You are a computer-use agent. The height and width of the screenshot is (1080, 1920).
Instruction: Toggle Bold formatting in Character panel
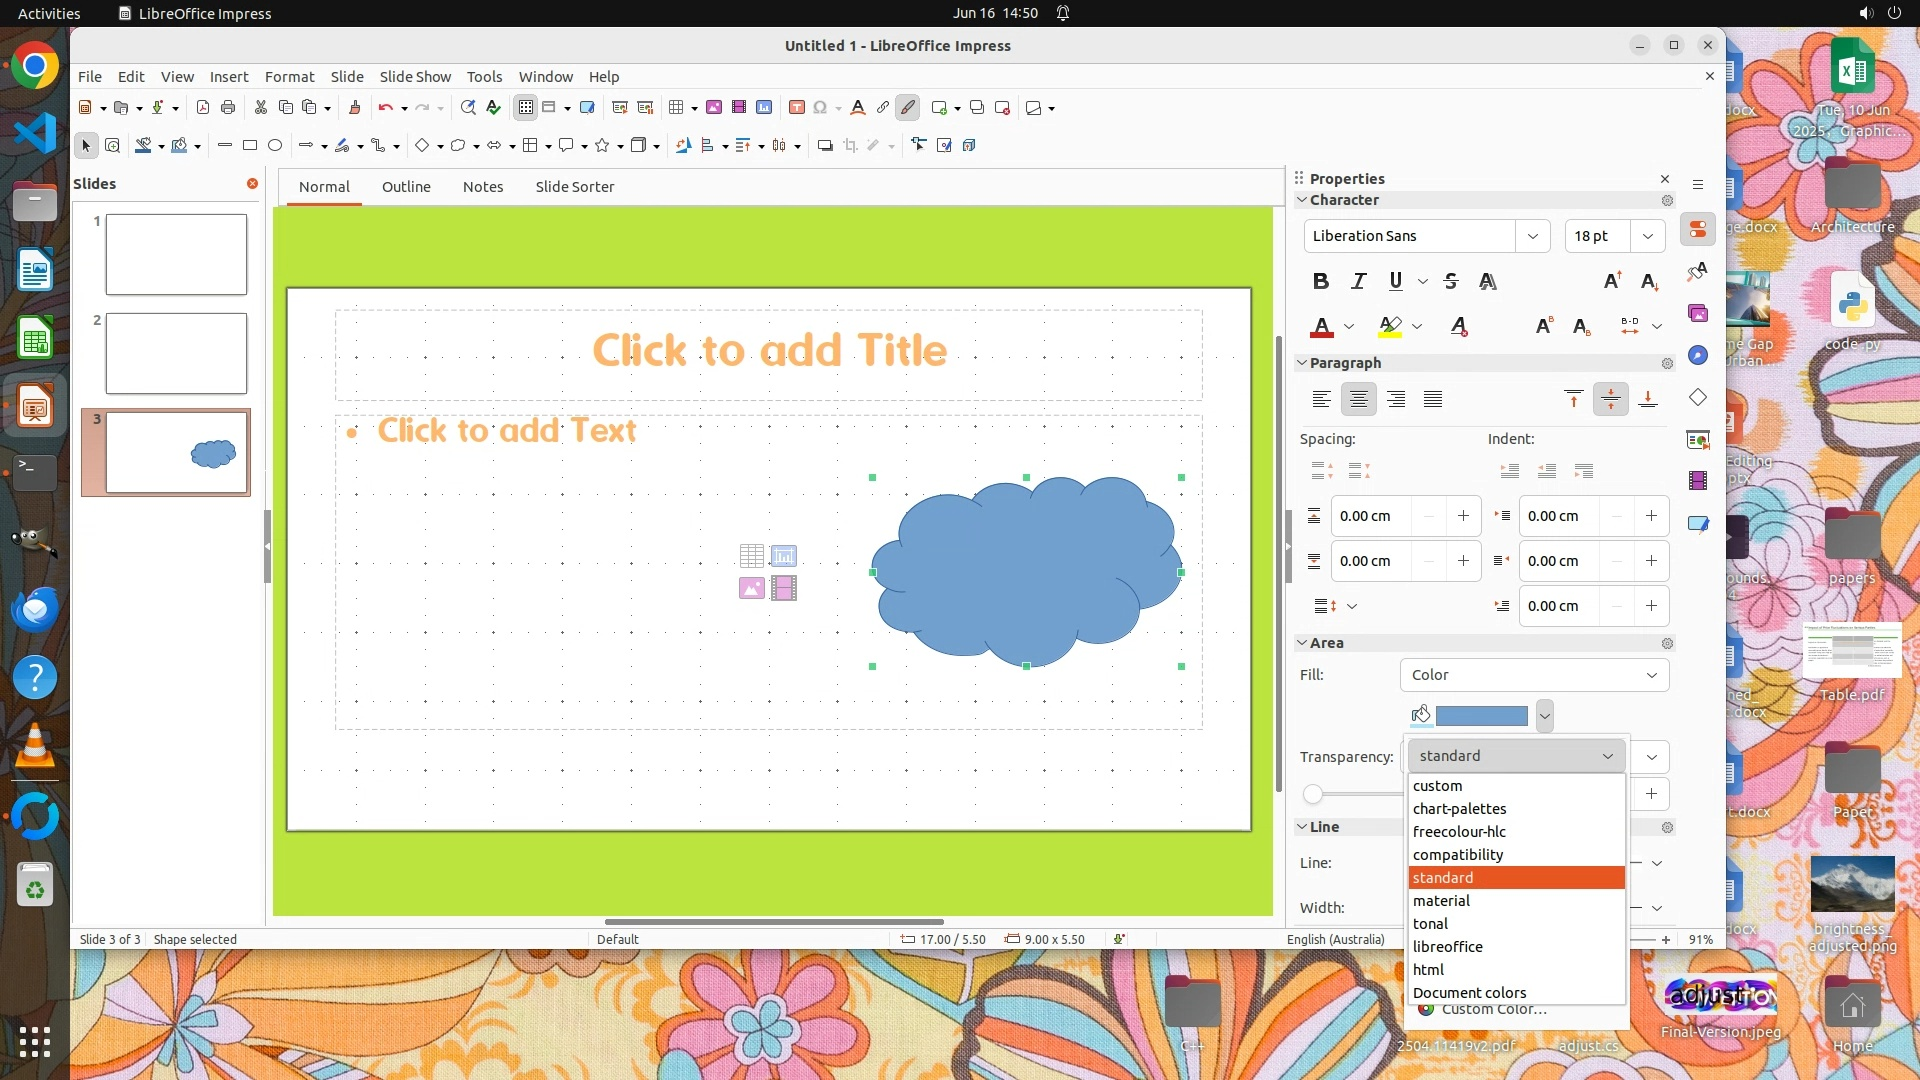coord(1320,281)
